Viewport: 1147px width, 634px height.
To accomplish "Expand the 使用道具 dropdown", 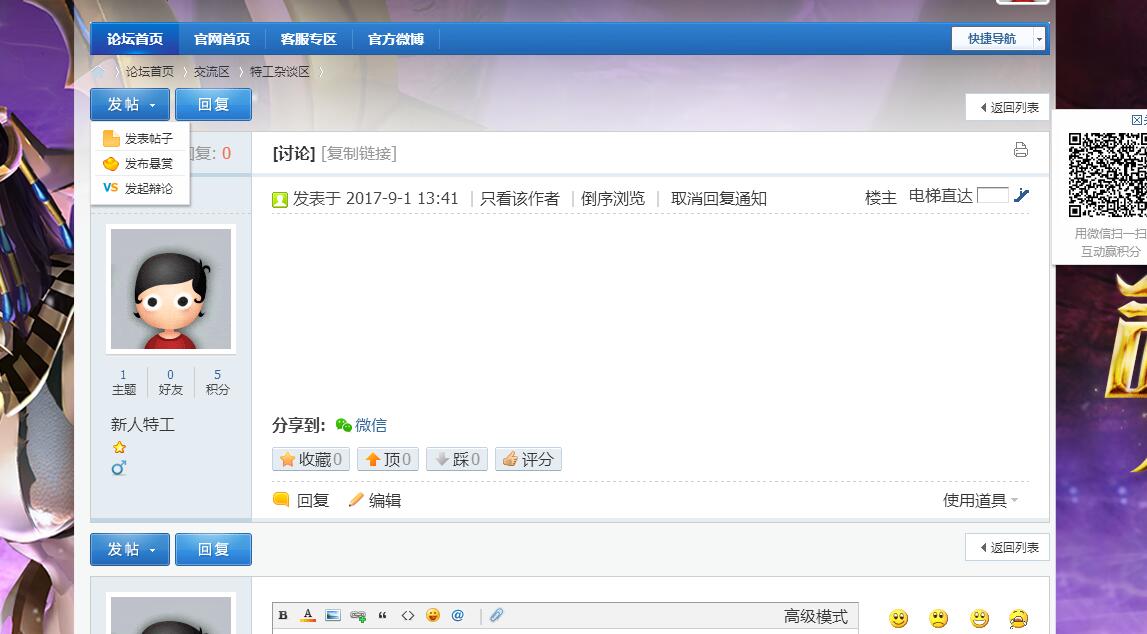I will tap(975, 500).
